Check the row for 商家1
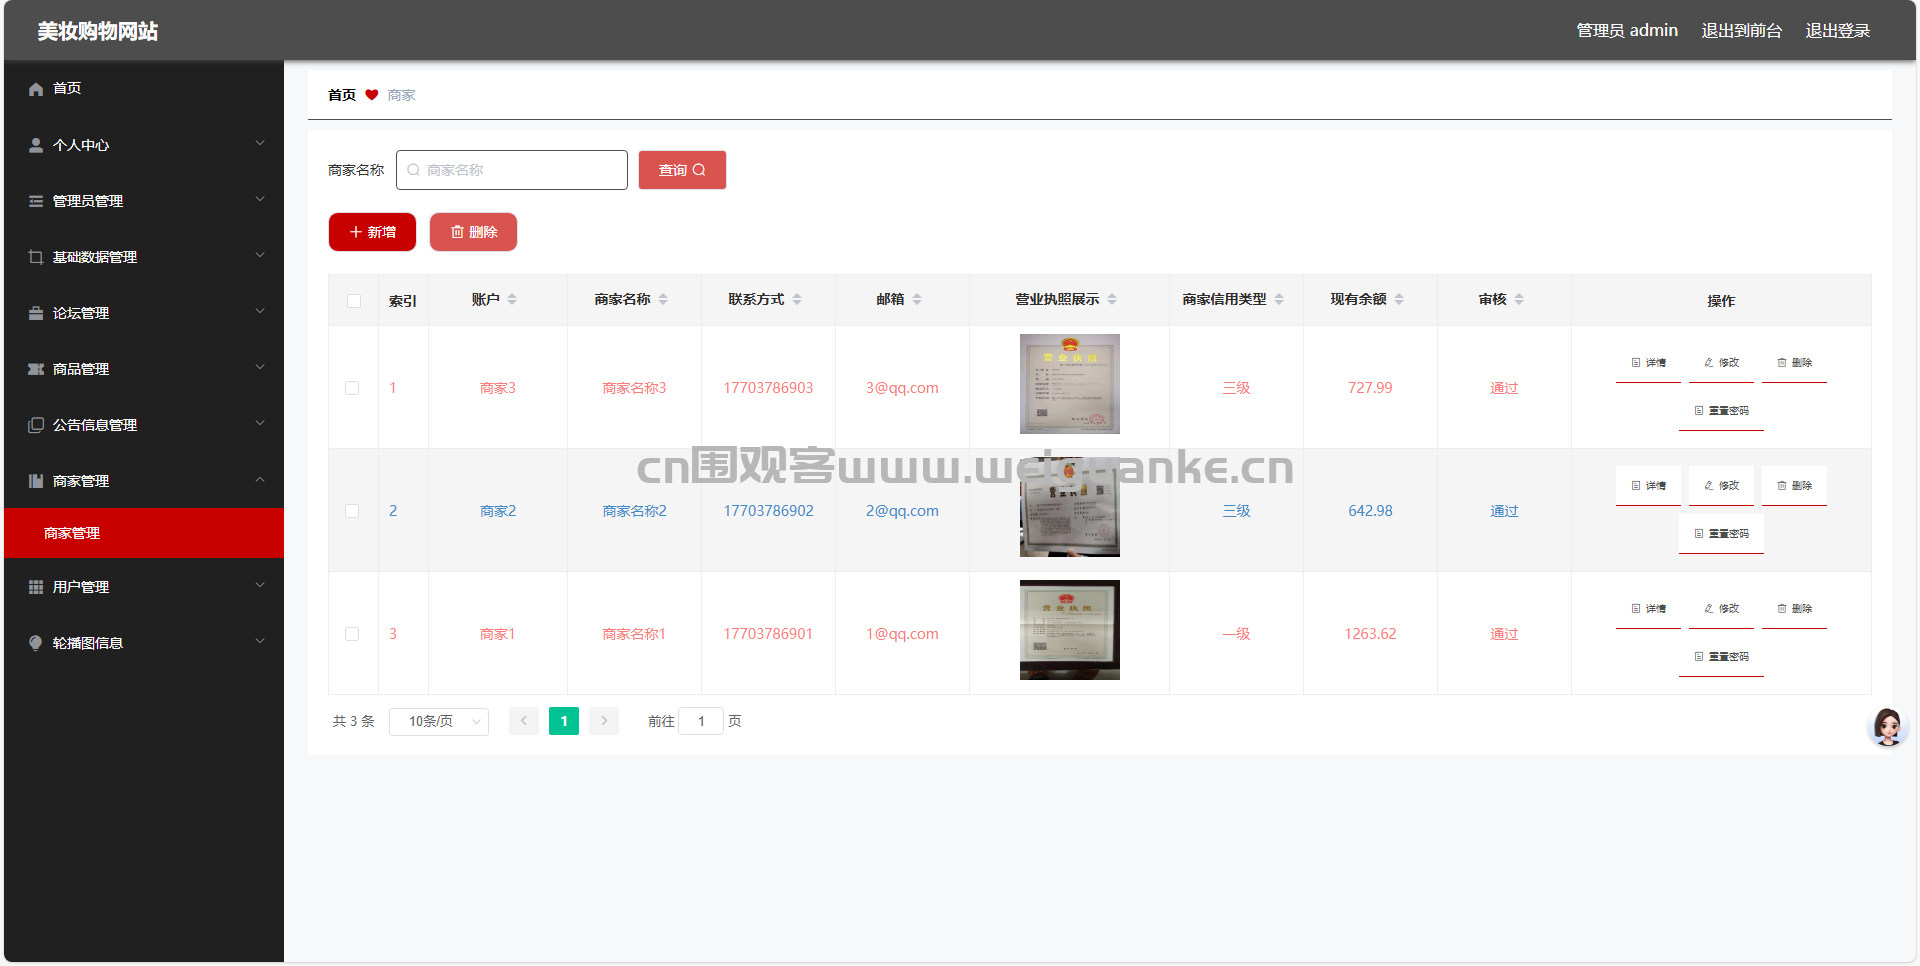Image resolution: width=1920 pixels, height=966 pixels. tap(352, 634)
